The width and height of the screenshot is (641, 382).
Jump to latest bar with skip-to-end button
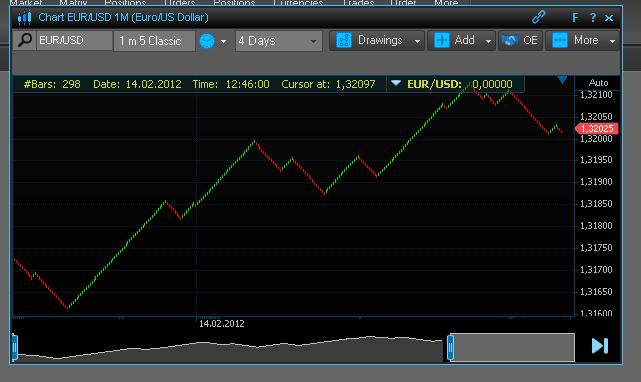point(600,346)
